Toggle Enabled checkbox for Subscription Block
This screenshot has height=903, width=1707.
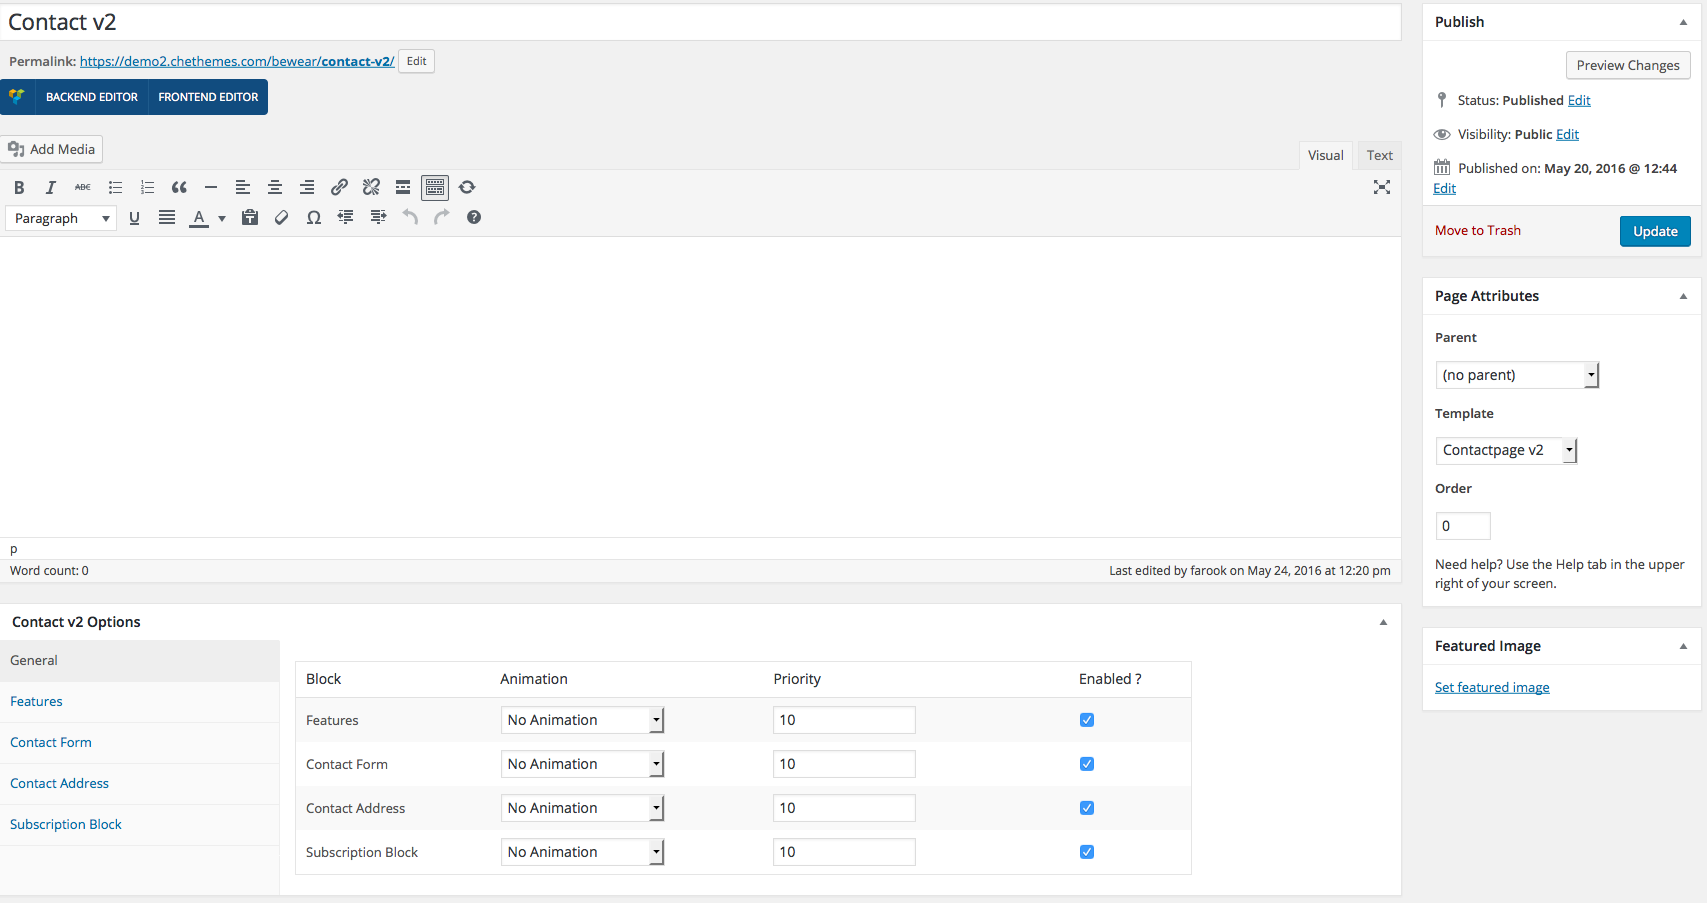(x=1087, y=852)
